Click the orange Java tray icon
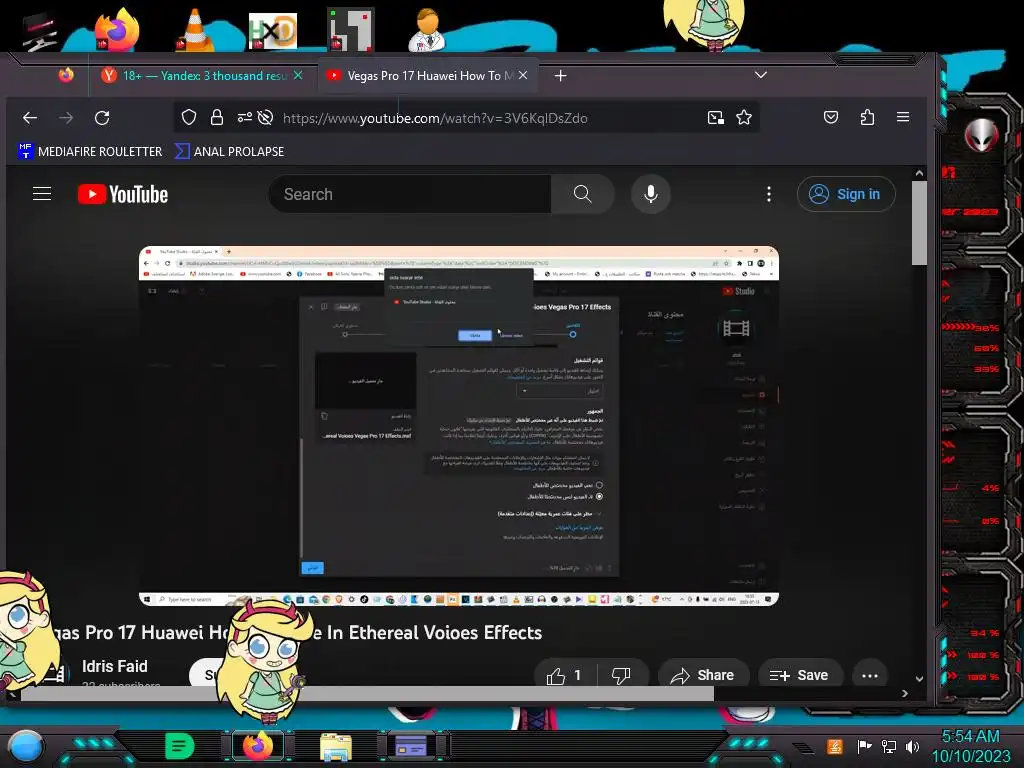This screenshot has width=1024, height=768. tap(834, 746)
